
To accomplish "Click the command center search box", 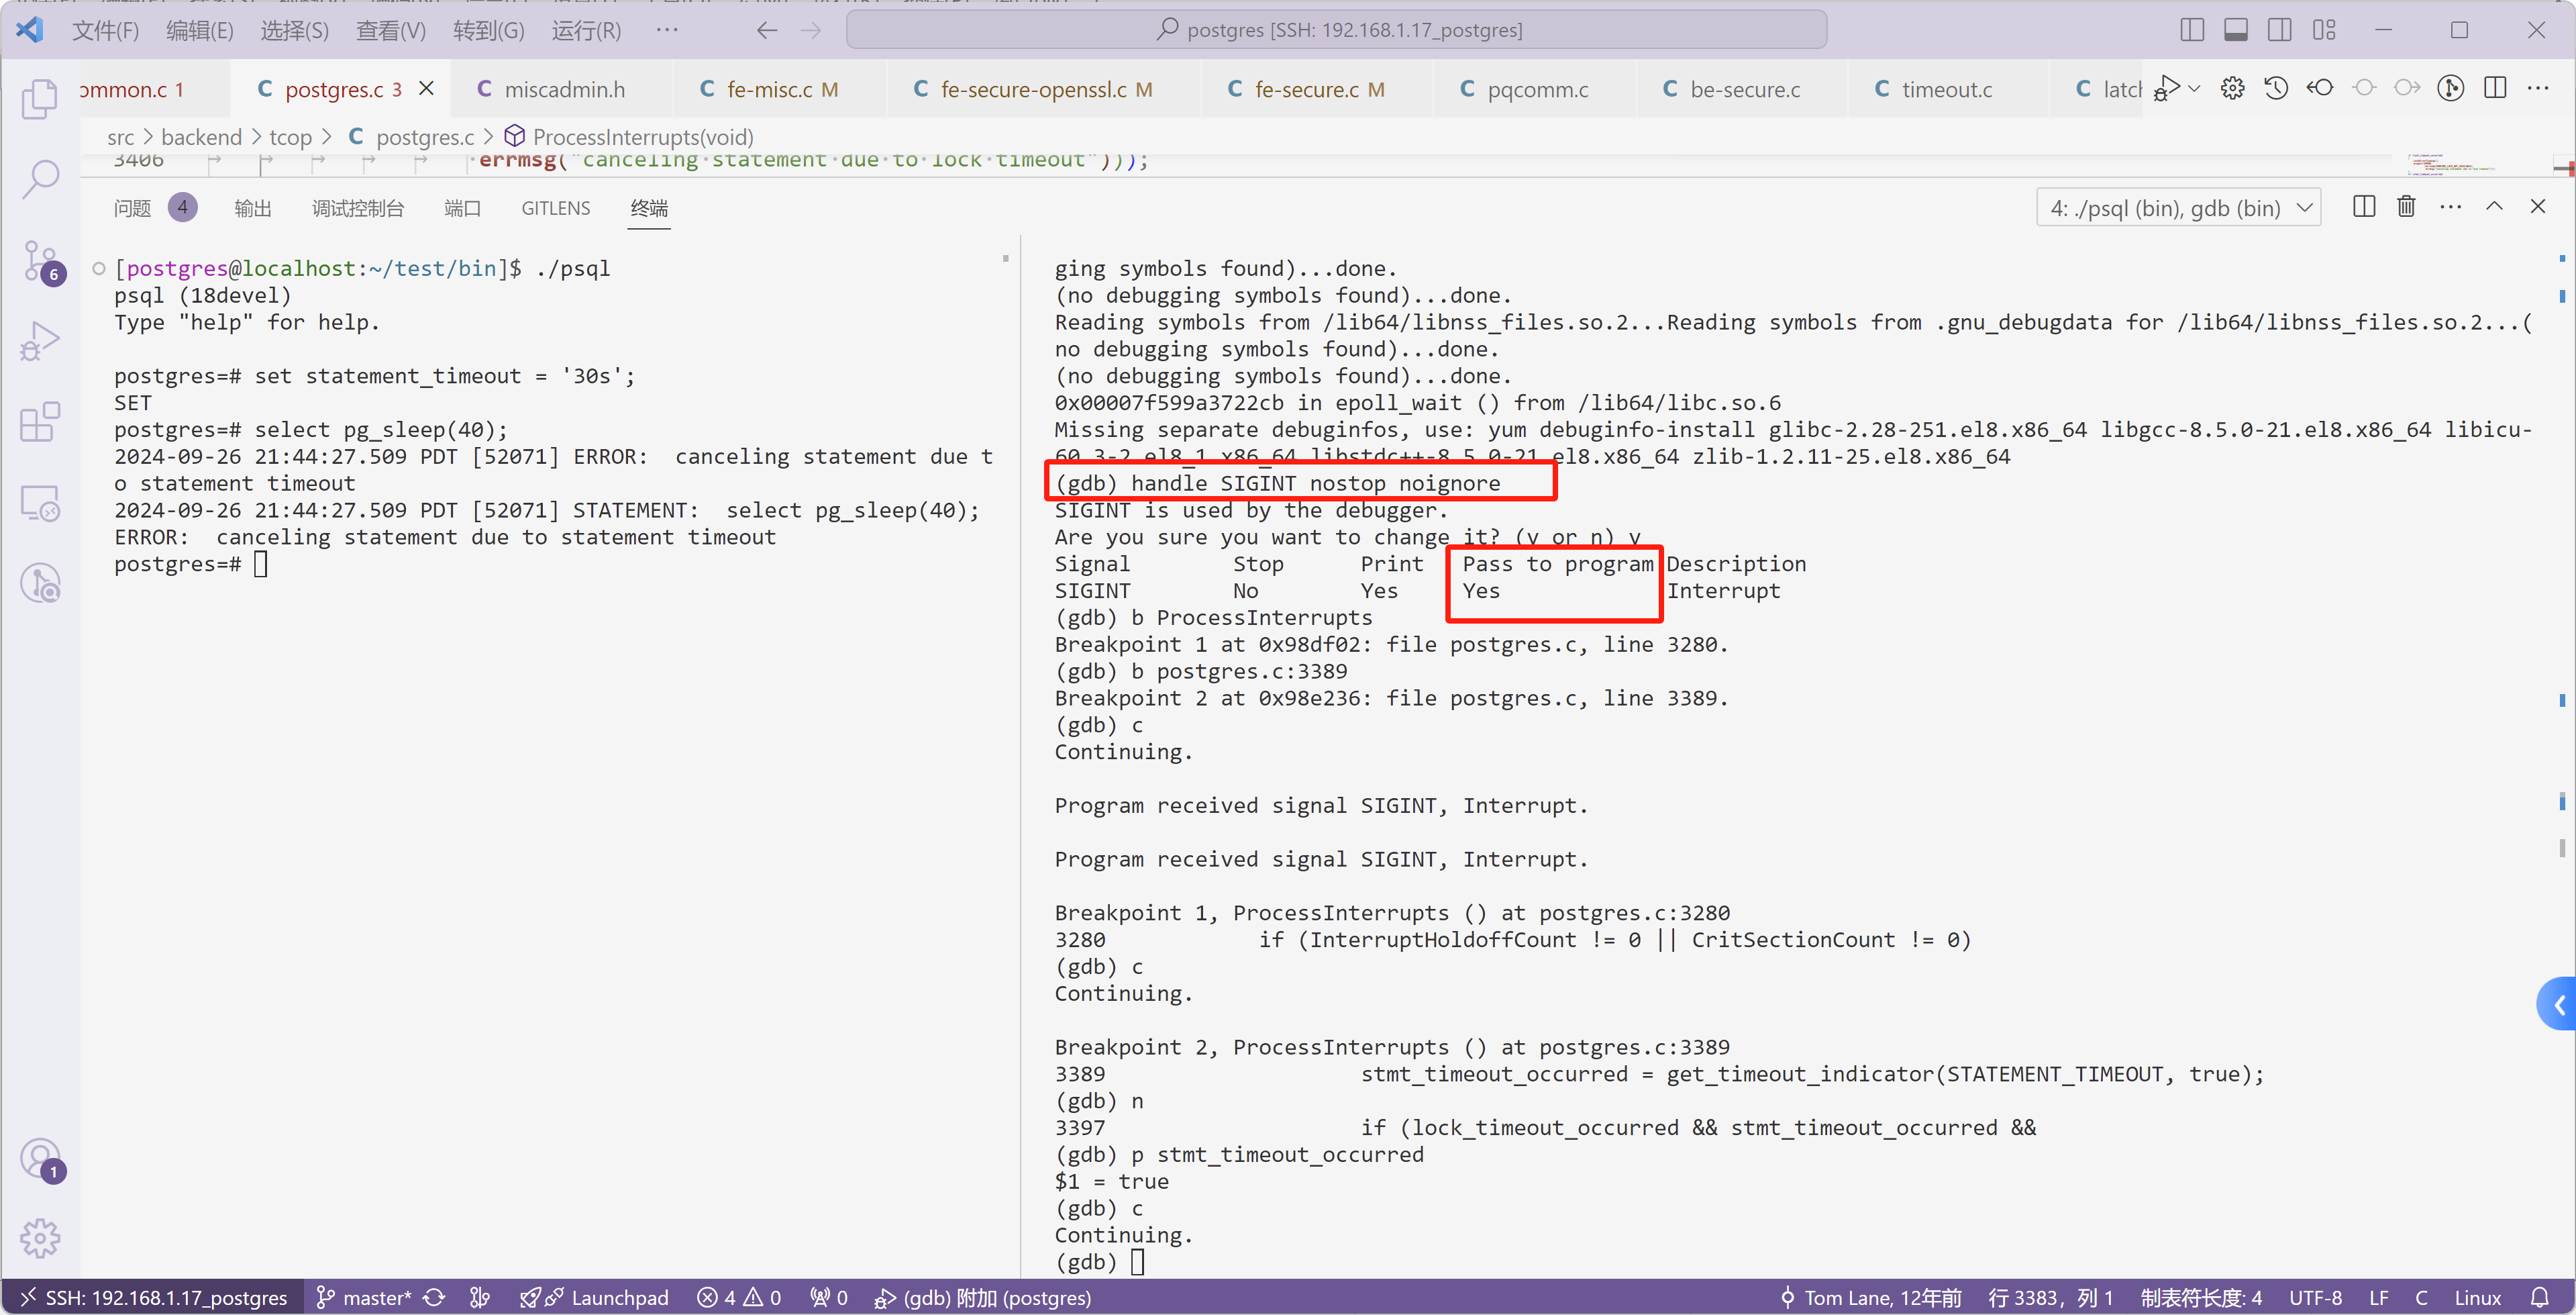I will pos(1336,30).
